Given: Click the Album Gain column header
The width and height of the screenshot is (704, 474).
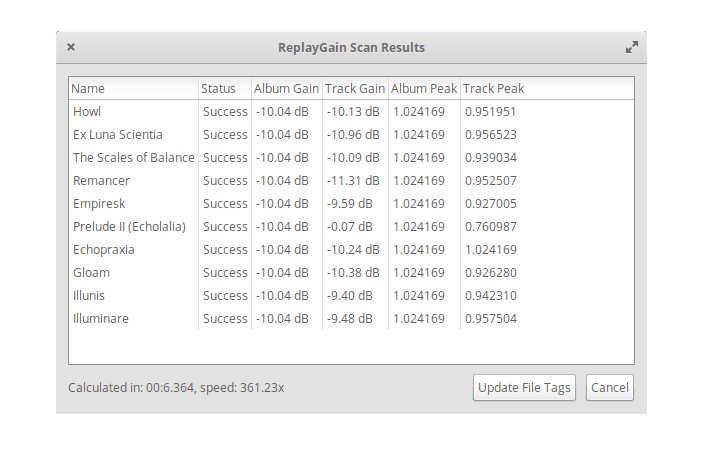Looking at the screenshot, I should coord(286,89).
